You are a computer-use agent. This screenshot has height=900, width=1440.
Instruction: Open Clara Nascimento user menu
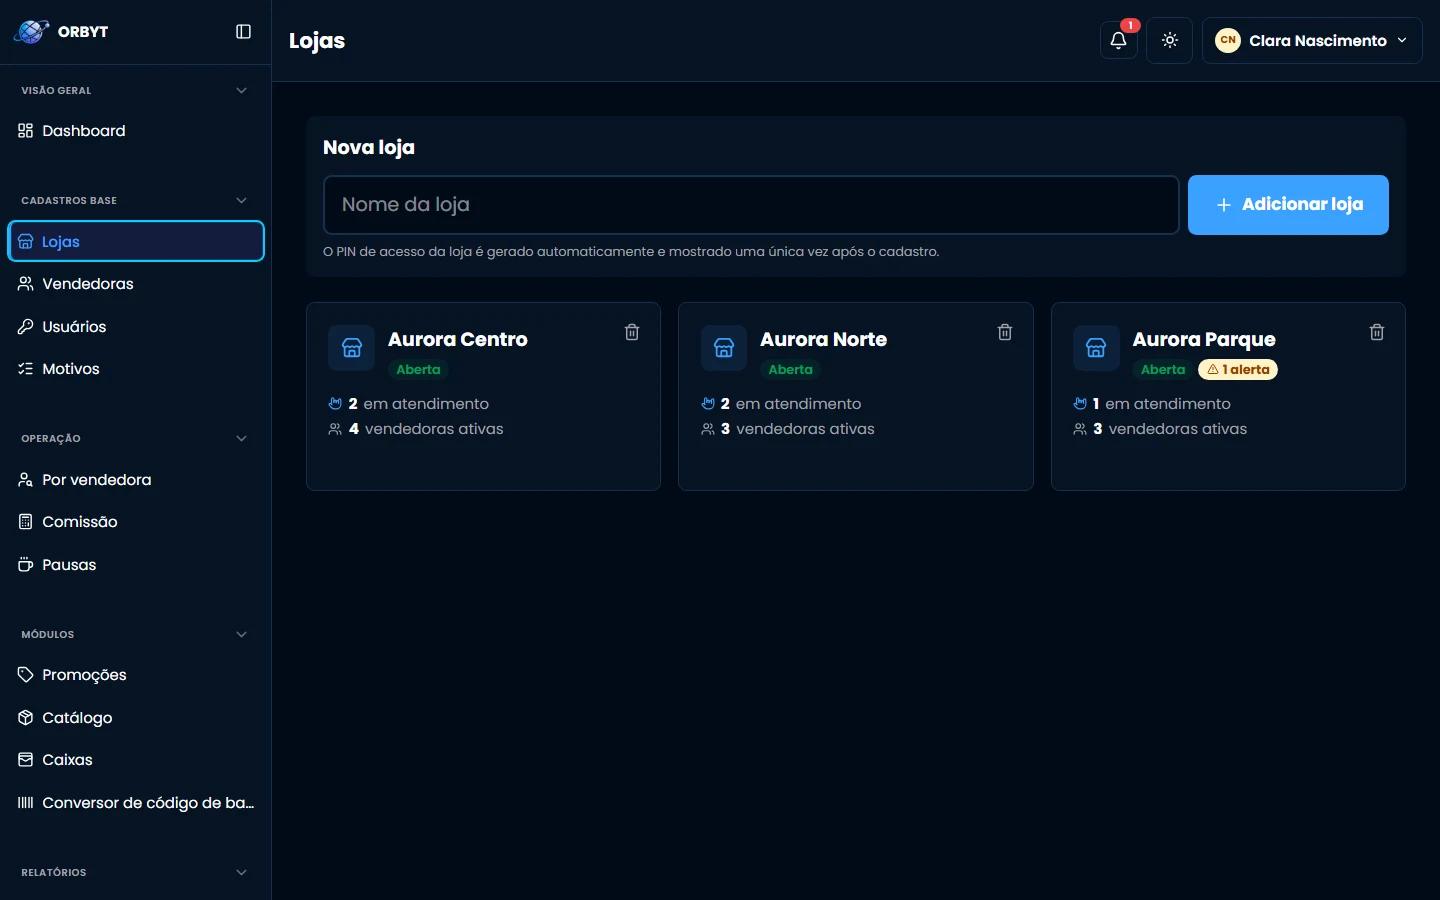click(x=1312, y=41)
